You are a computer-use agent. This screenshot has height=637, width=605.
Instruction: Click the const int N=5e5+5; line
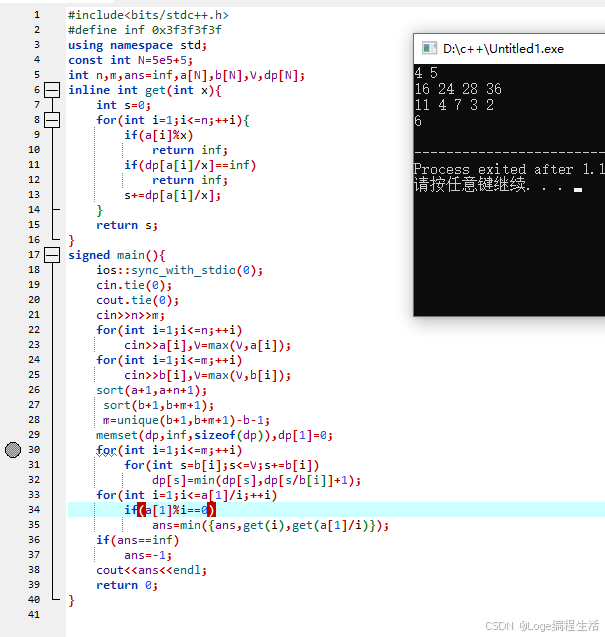(x=130, y=60)
